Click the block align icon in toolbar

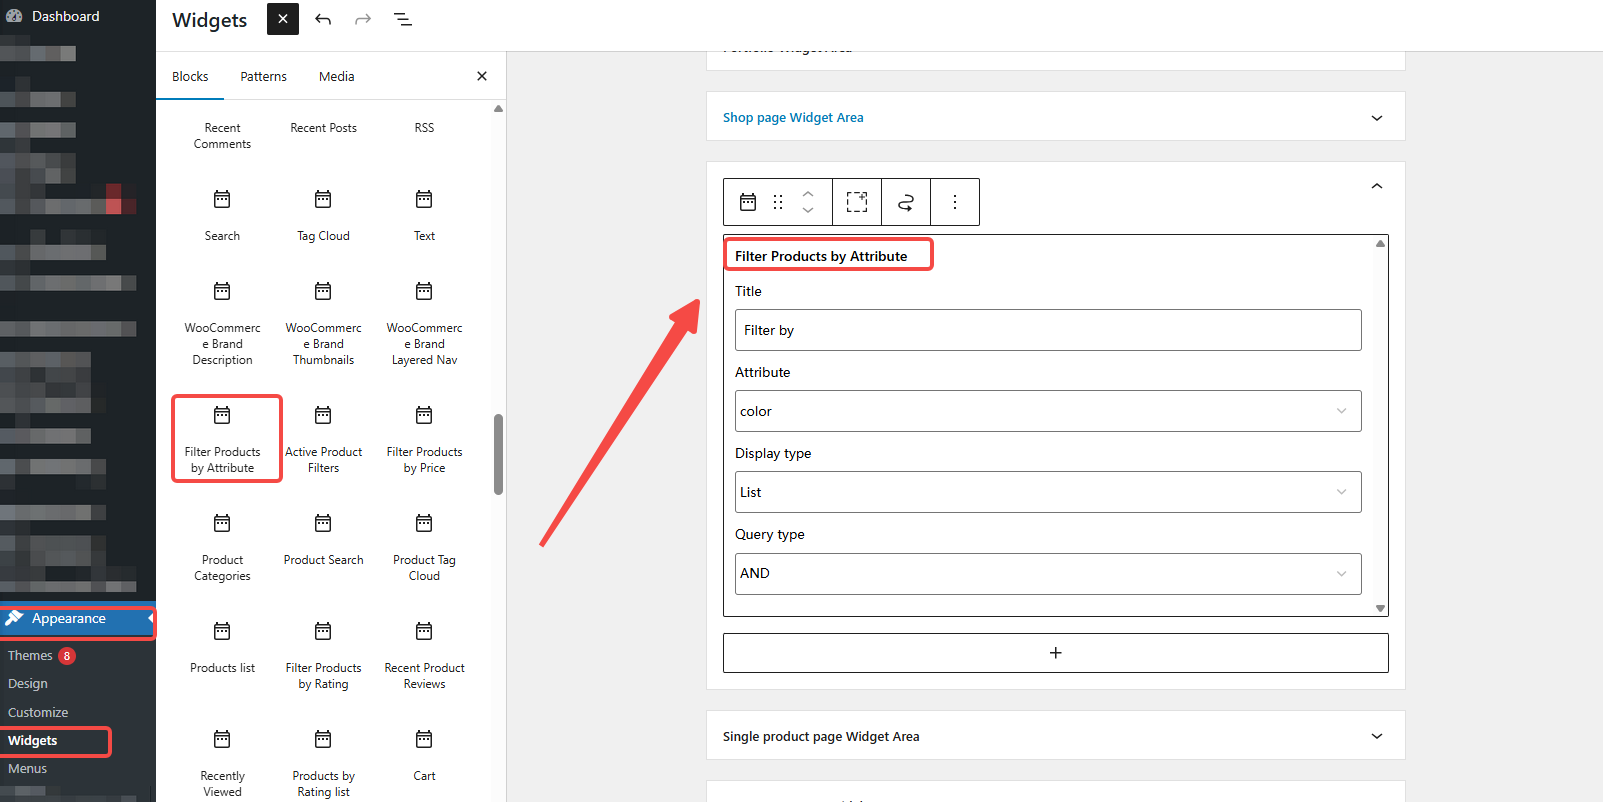tap(857, 202)
